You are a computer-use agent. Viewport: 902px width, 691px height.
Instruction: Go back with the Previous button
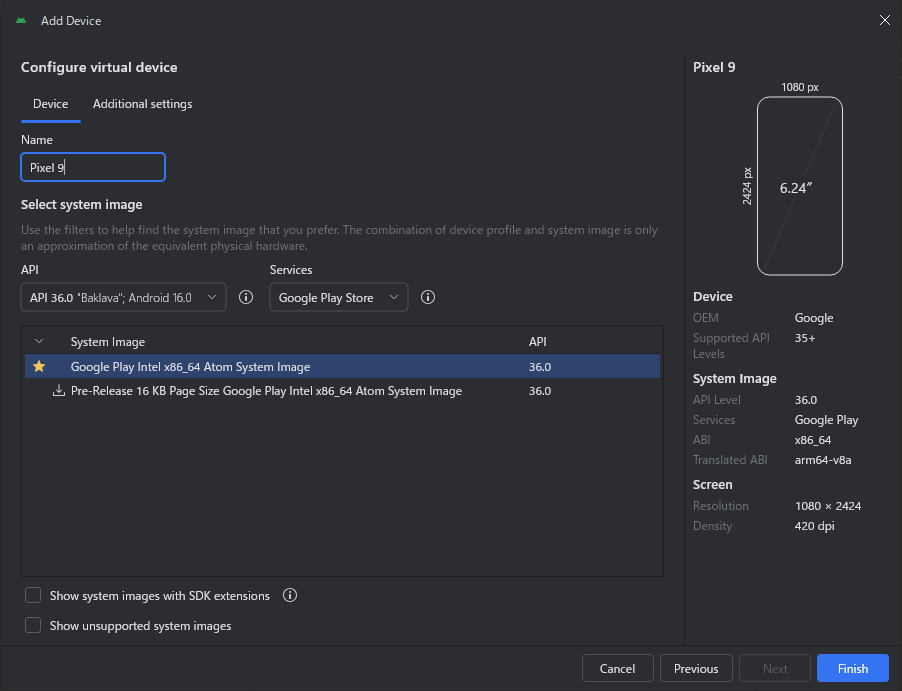(696, 669)
